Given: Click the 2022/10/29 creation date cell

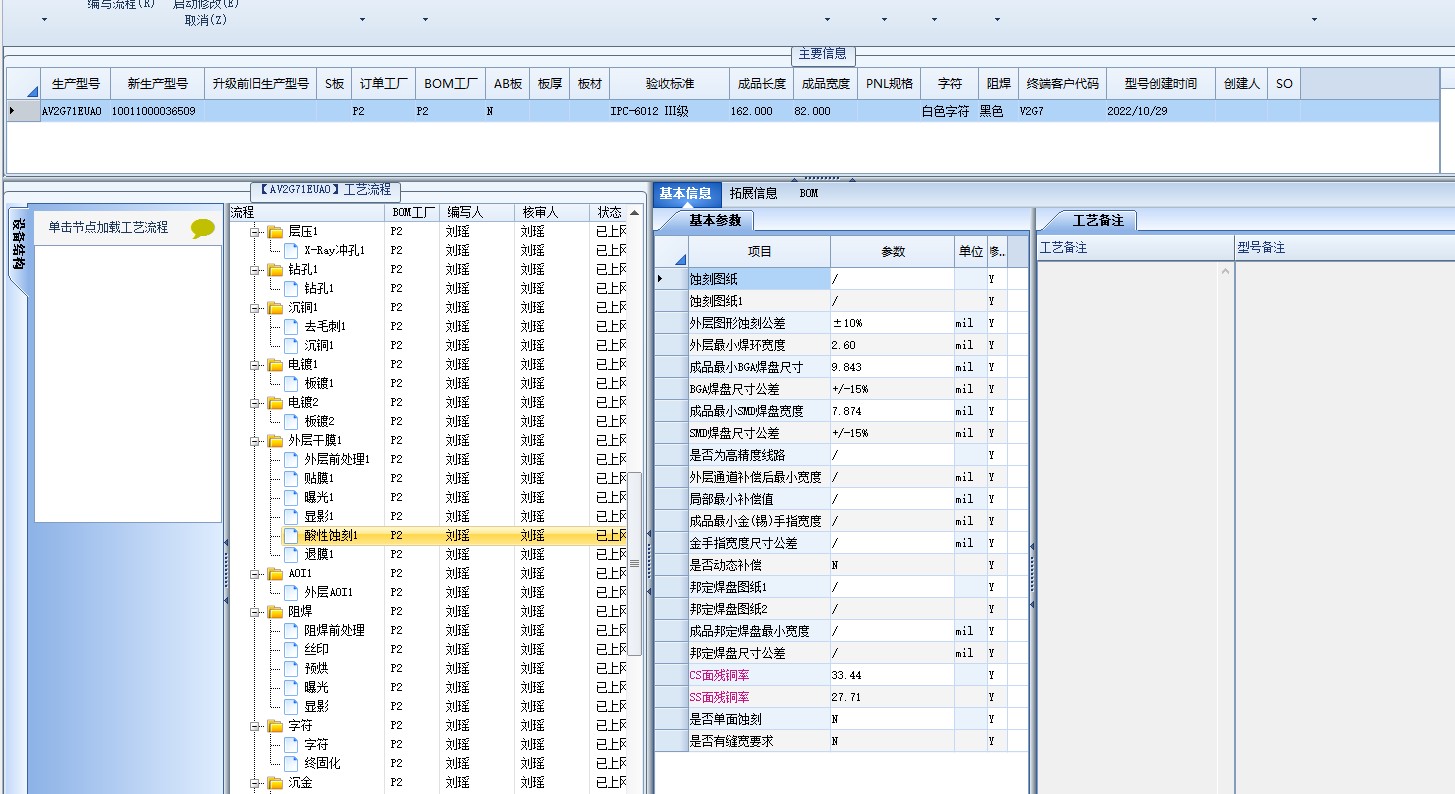Looking at the screenshot, I should pos(1160,111).
